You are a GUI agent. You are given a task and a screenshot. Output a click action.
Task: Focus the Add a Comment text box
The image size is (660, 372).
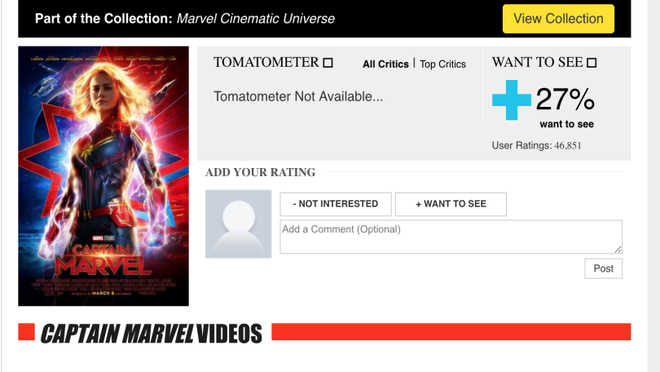point(451,237)
